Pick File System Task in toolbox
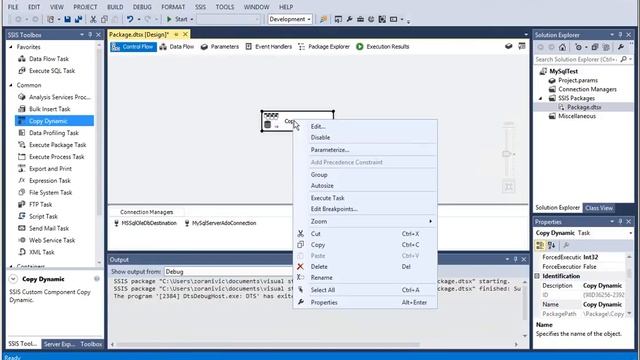 click(x=50, y=192)
